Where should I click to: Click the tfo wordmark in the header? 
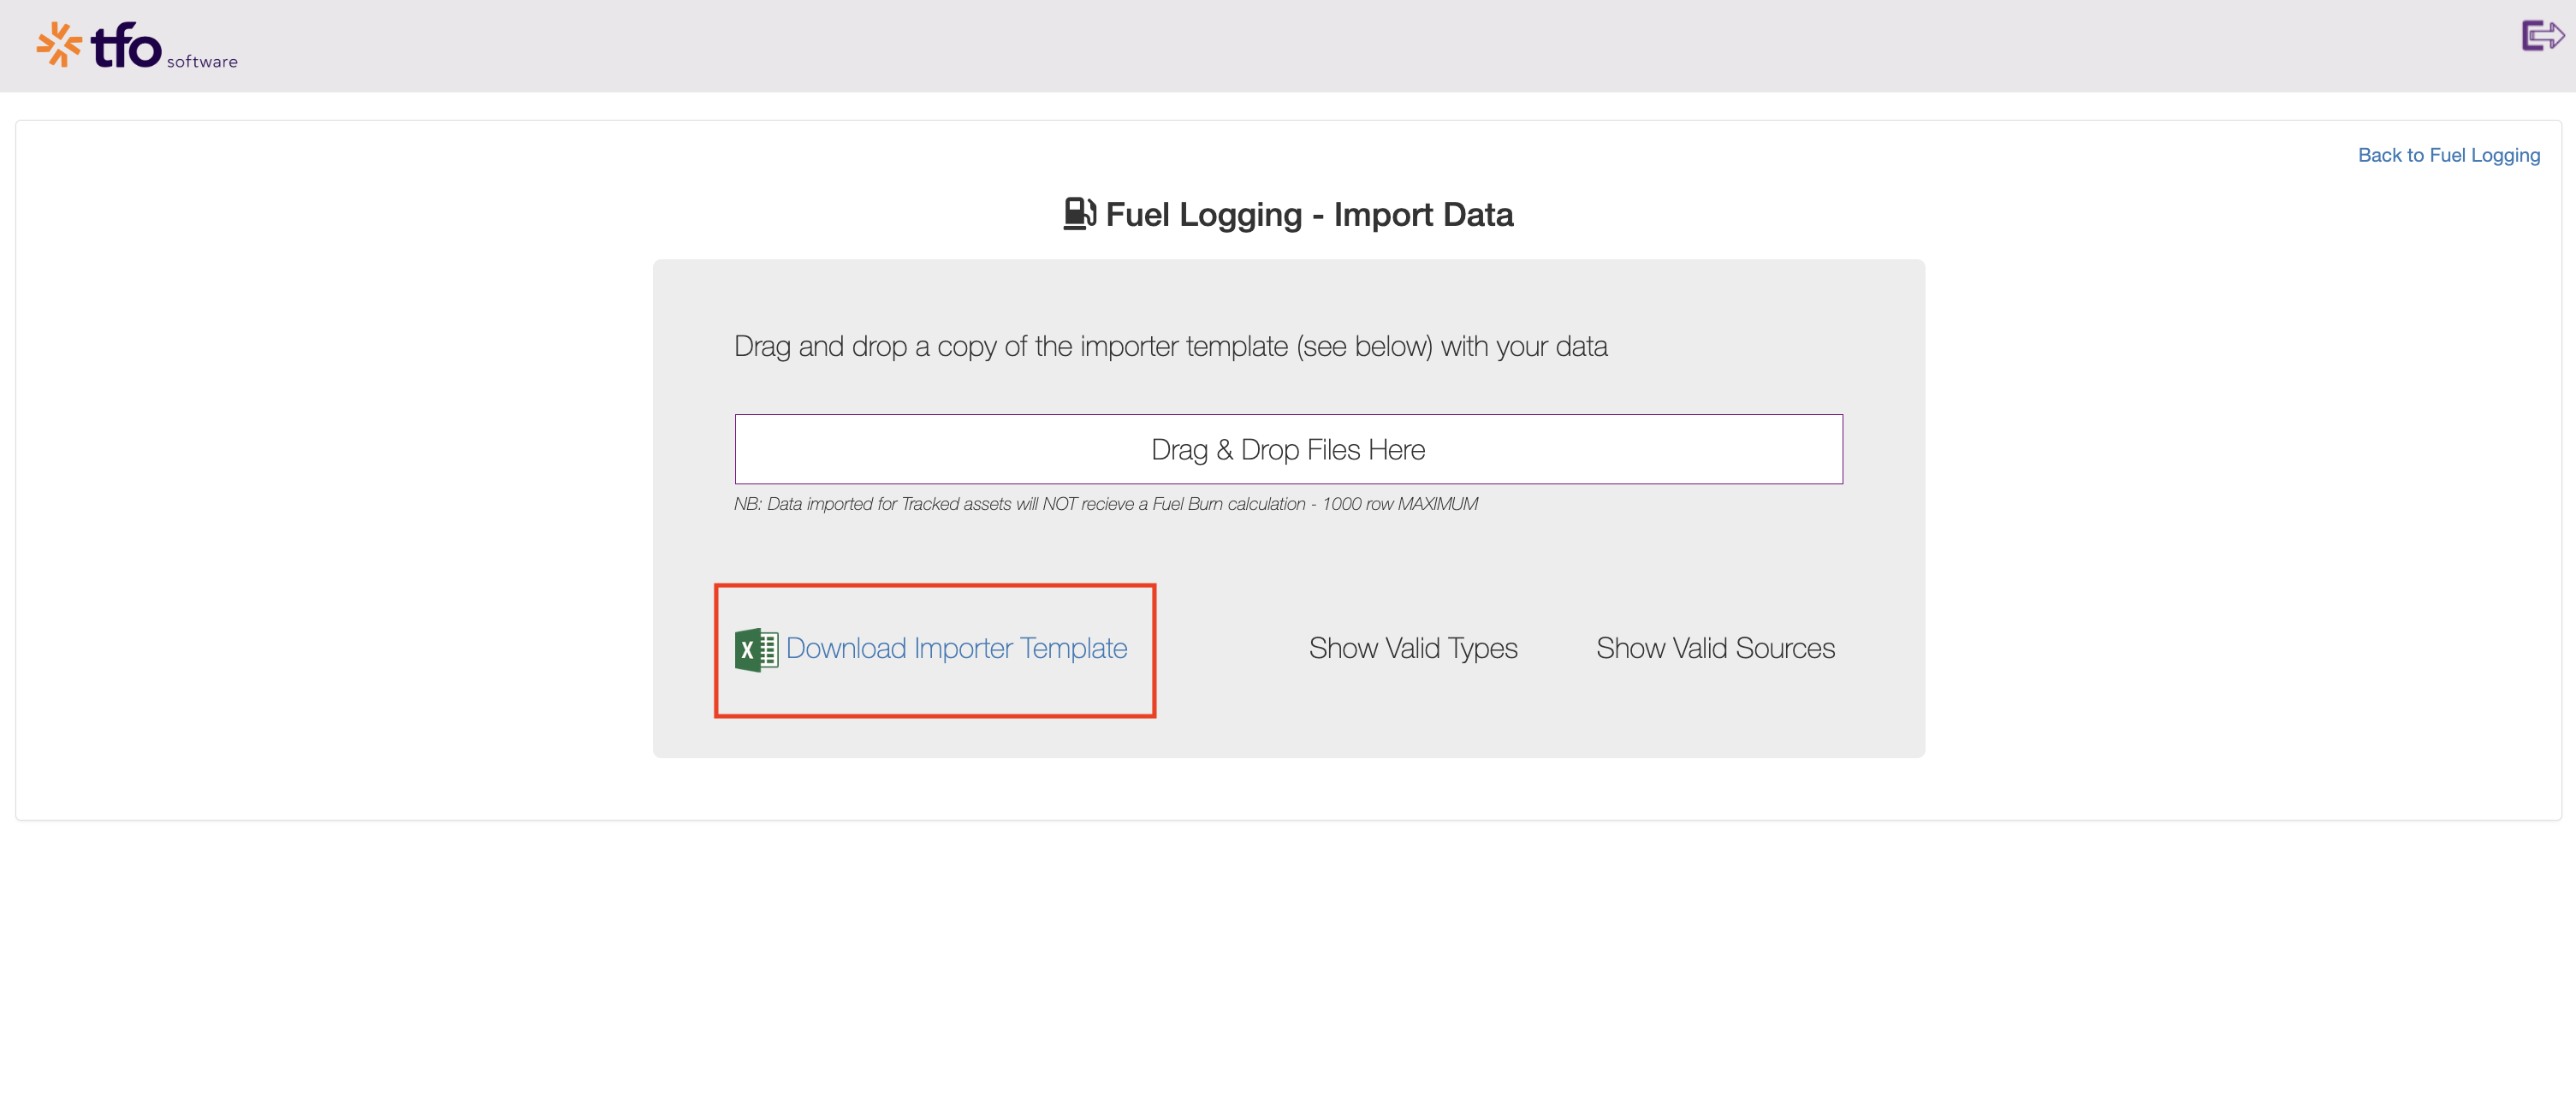[x=126, y=46]
